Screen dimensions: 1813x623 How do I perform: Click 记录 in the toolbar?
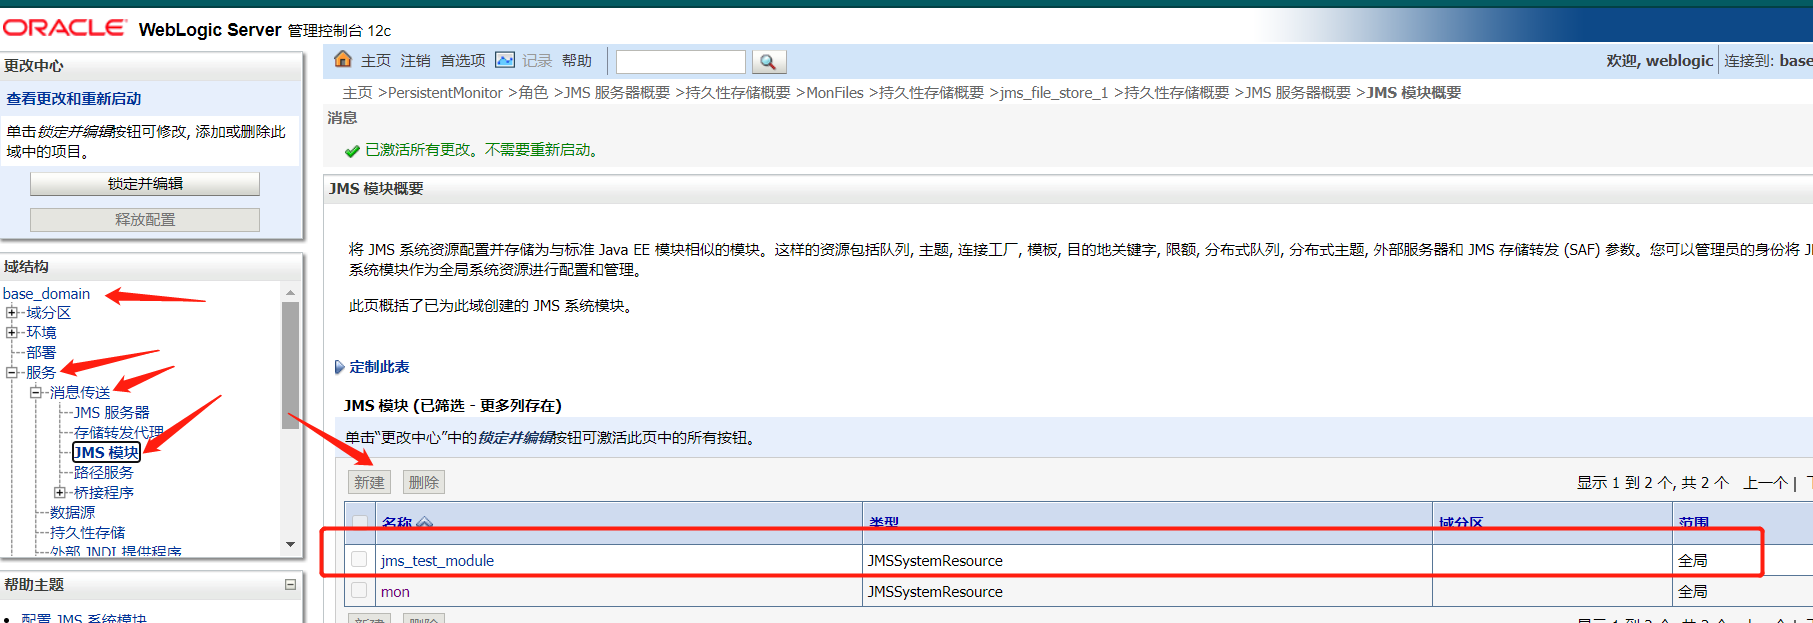[x=537, y=61]
